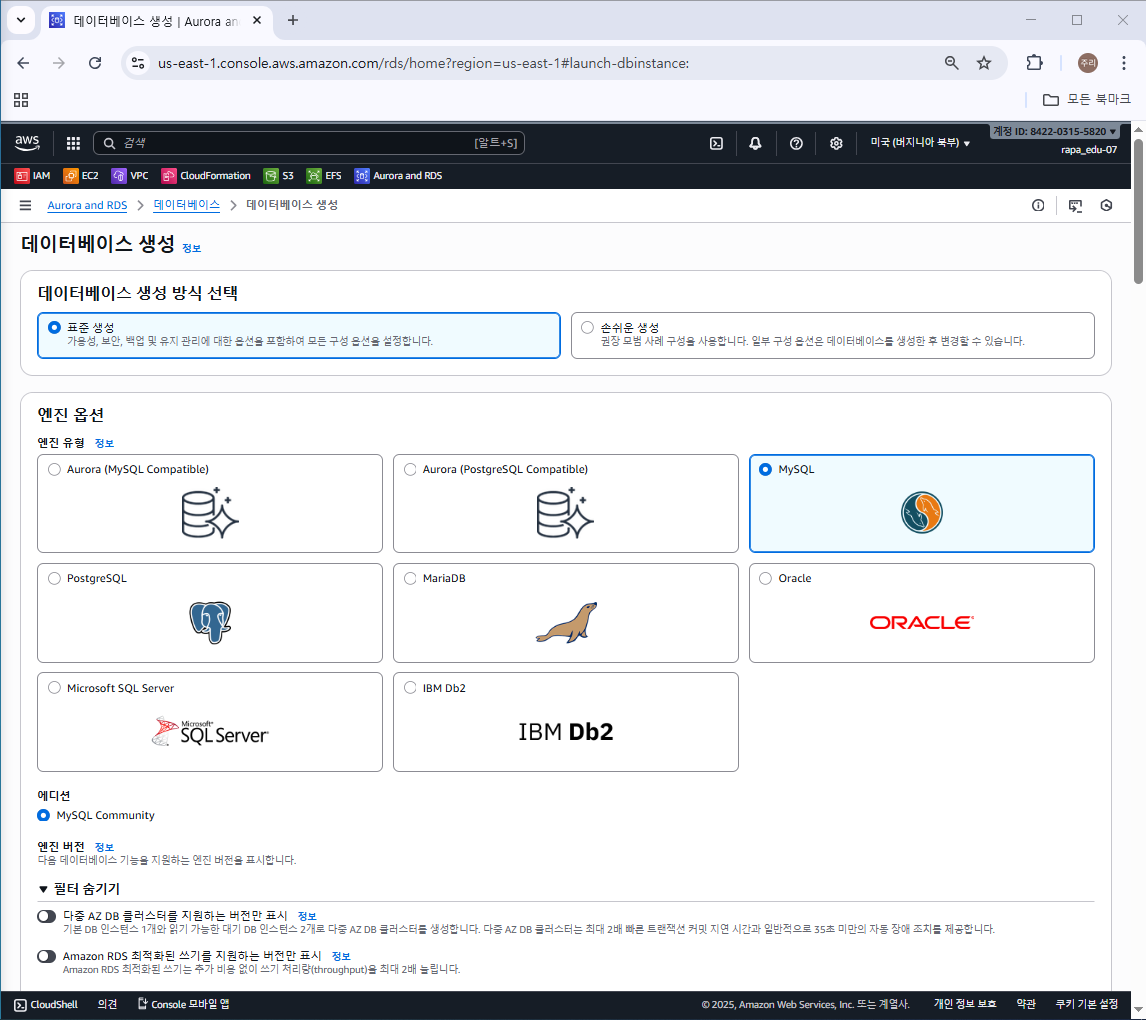Collapse the 필터 숨기기 section
The image size is (1147, 1020).
pos(79,889)
